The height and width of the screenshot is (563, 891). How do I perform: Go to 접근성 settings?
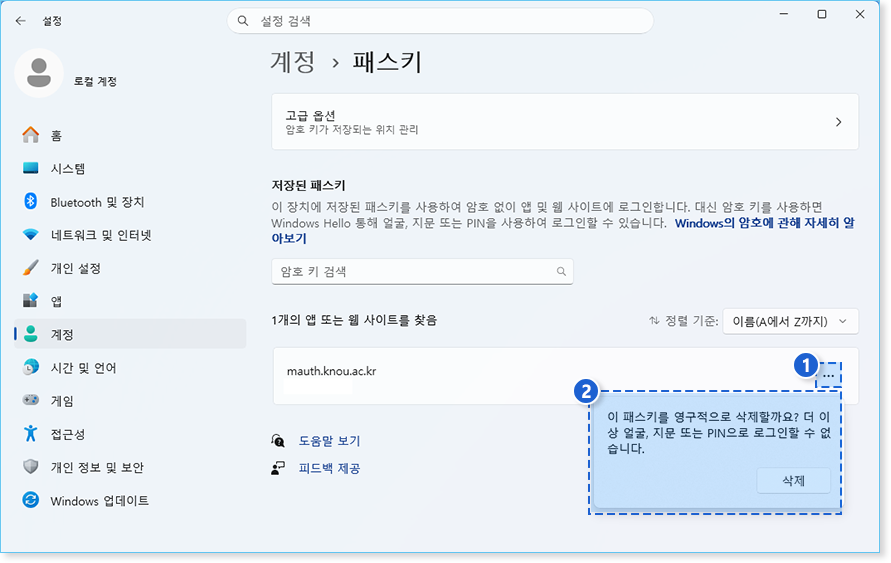click(x=130, y=434)
